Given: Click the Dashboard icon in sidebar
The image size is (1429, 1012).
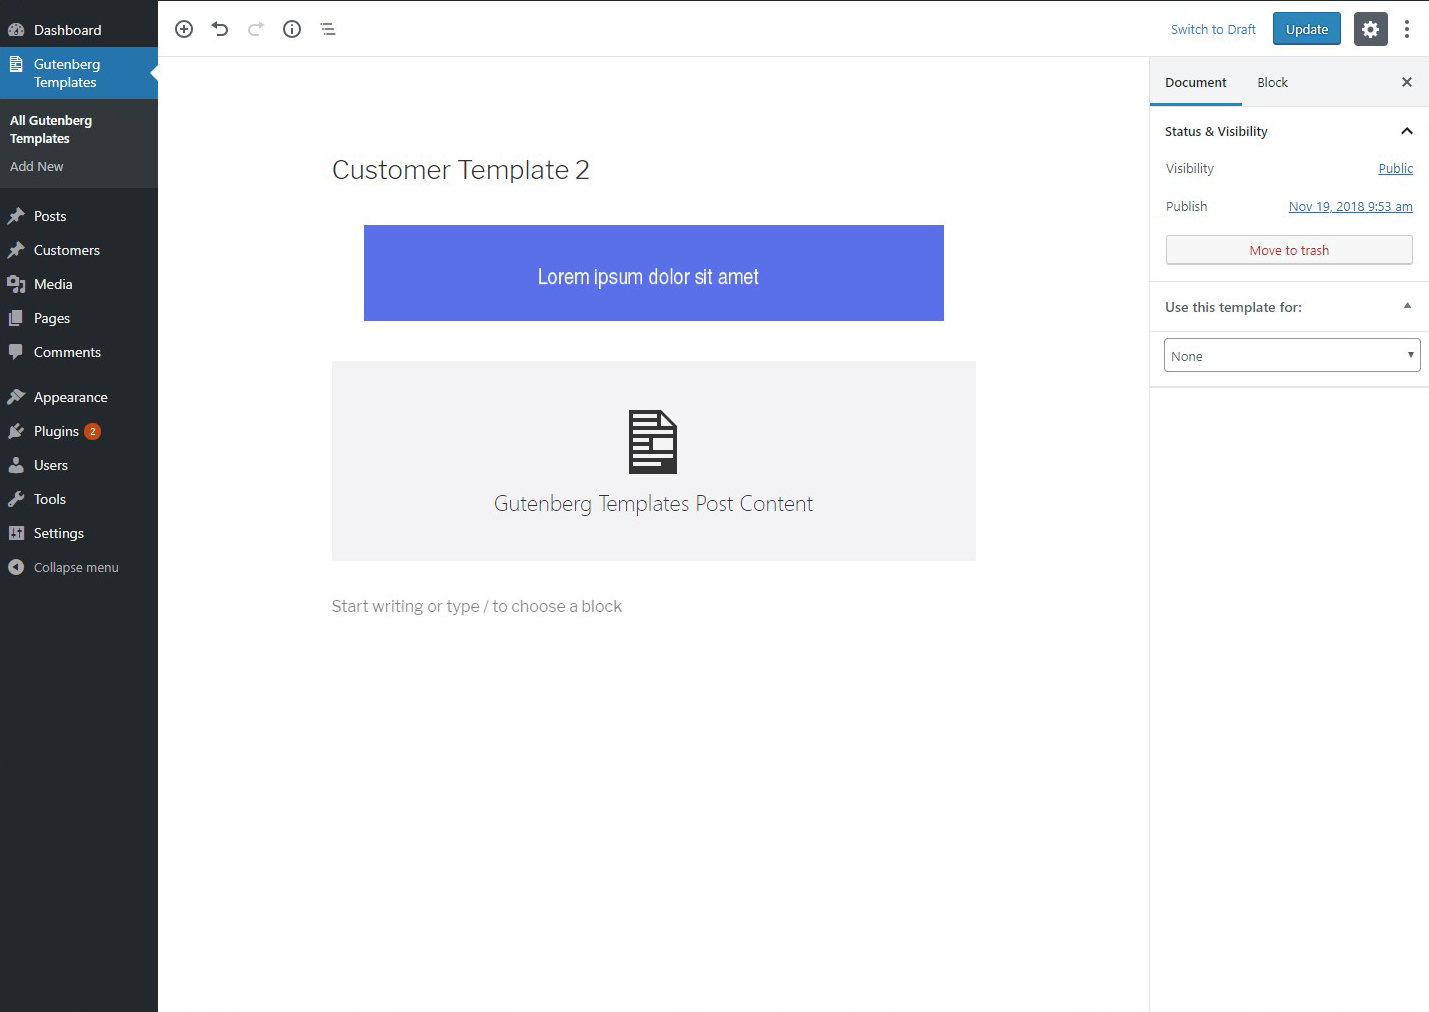Looking at the screenshot, I should pos(16,30).
